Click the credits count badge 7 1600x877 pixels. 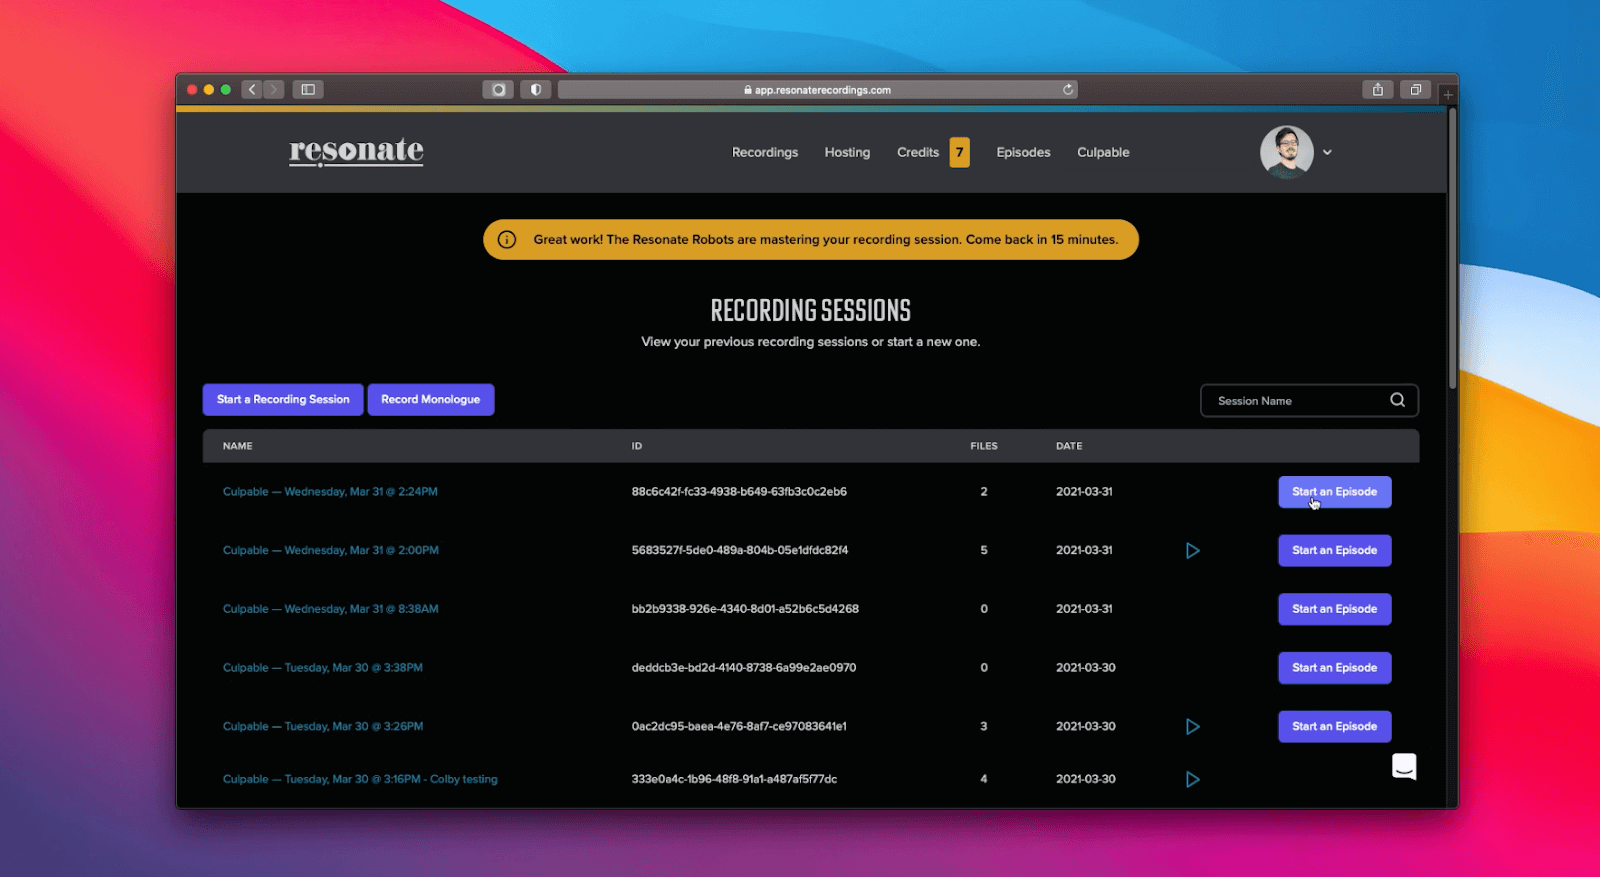(959, 152)
